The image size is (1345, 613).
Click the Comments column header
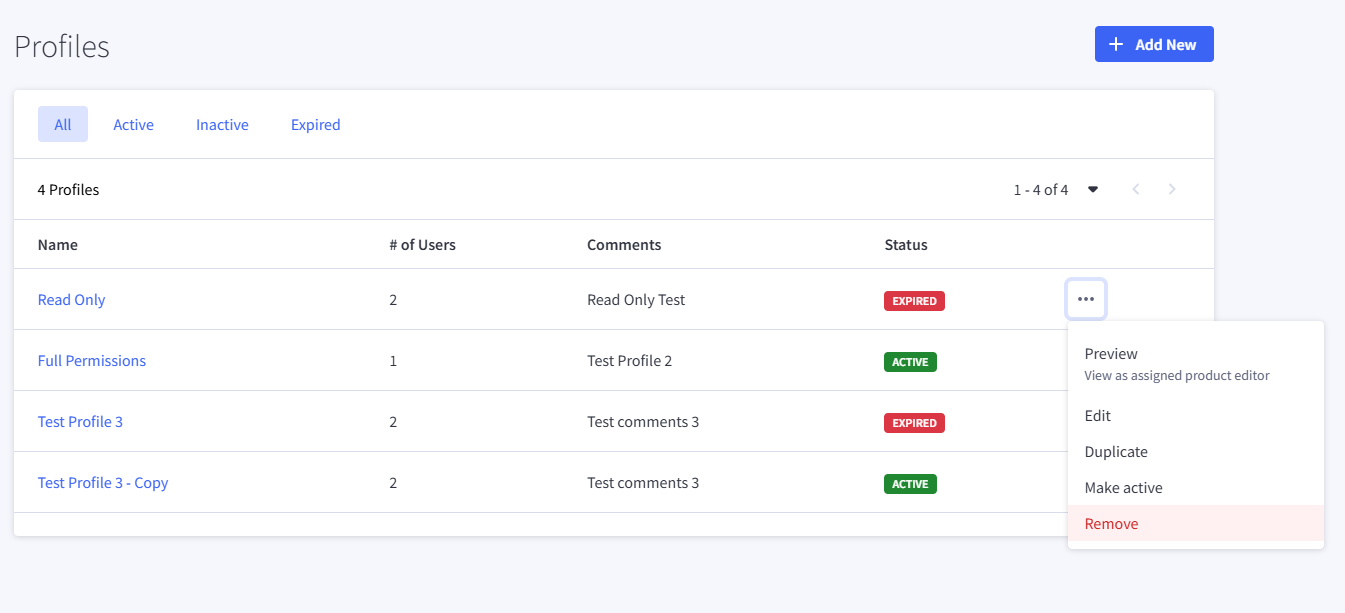click(624, 244)
